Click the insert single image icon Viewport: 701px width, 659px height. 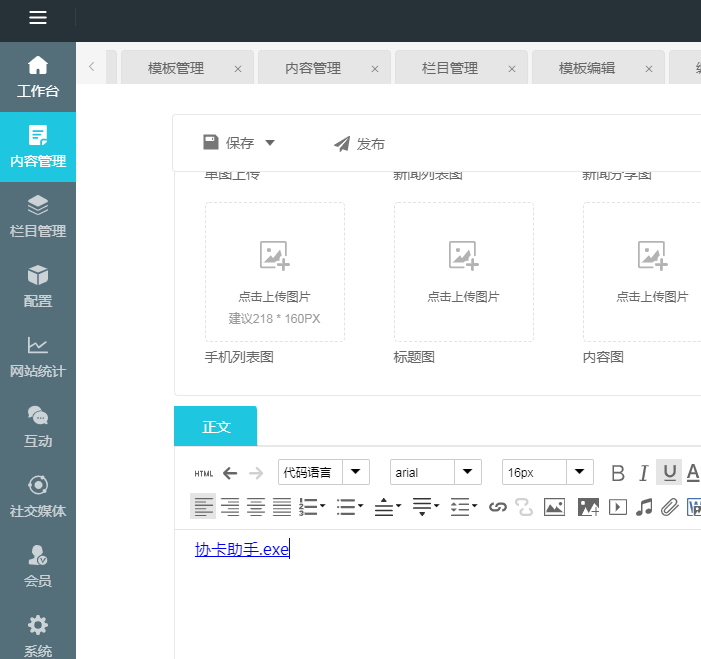point(554,507)
